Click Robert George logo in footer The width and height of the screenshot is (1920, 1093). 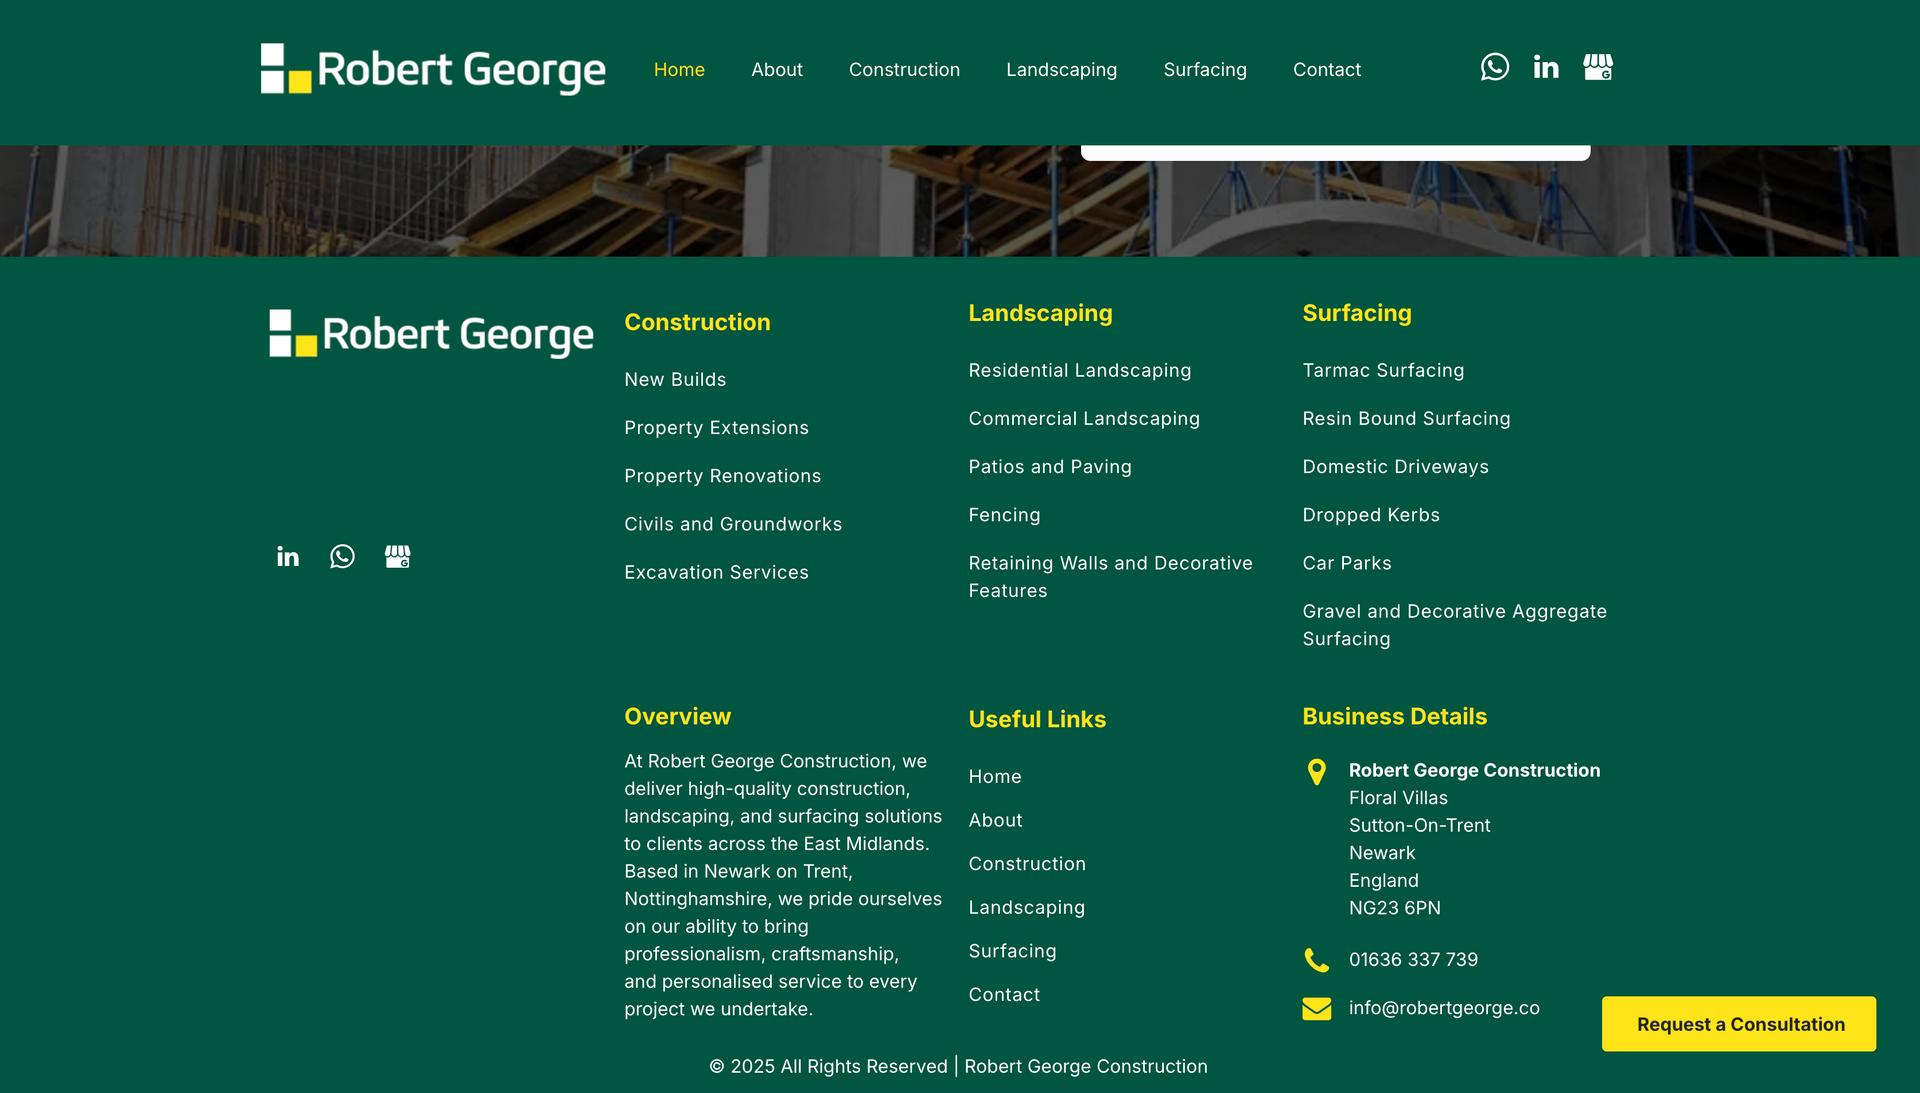coord(431,334)
